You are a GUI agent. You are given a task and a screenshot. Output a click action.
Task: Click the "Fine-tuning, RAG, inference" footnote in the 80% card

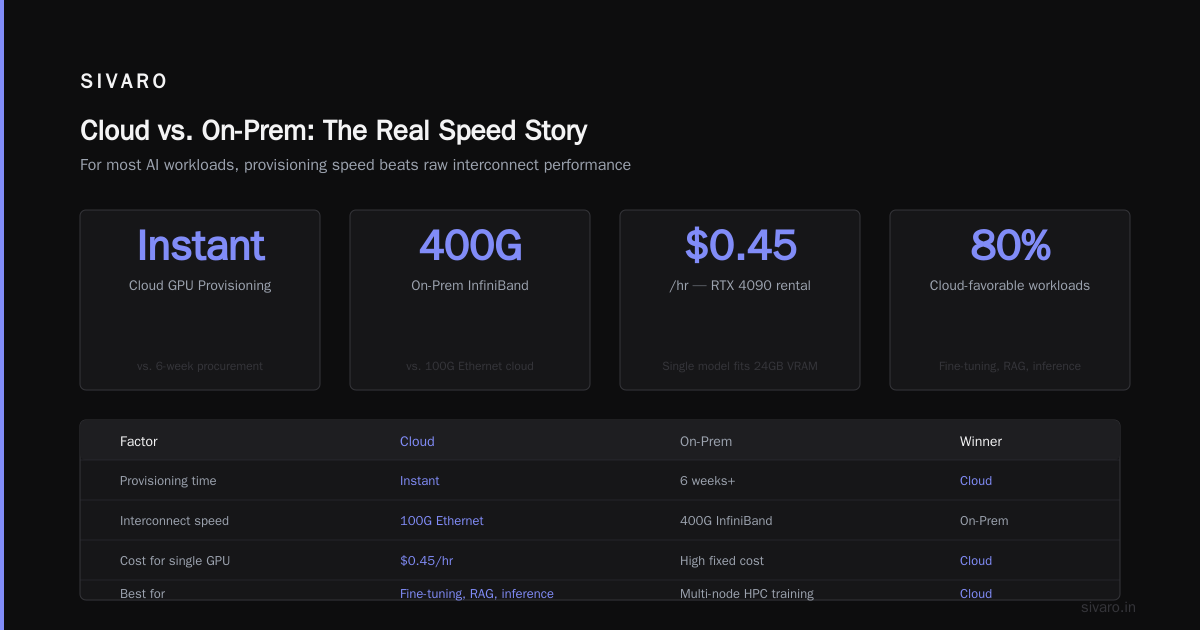pyautogui.click(x=1010, y=366)
